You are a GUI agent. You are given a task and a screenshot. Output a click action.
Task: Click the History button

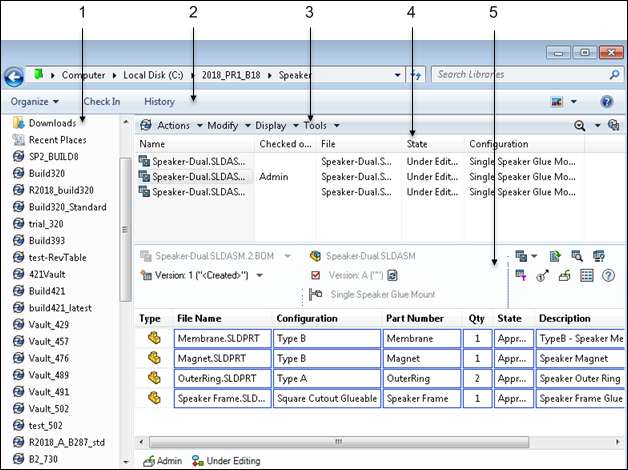159,101
